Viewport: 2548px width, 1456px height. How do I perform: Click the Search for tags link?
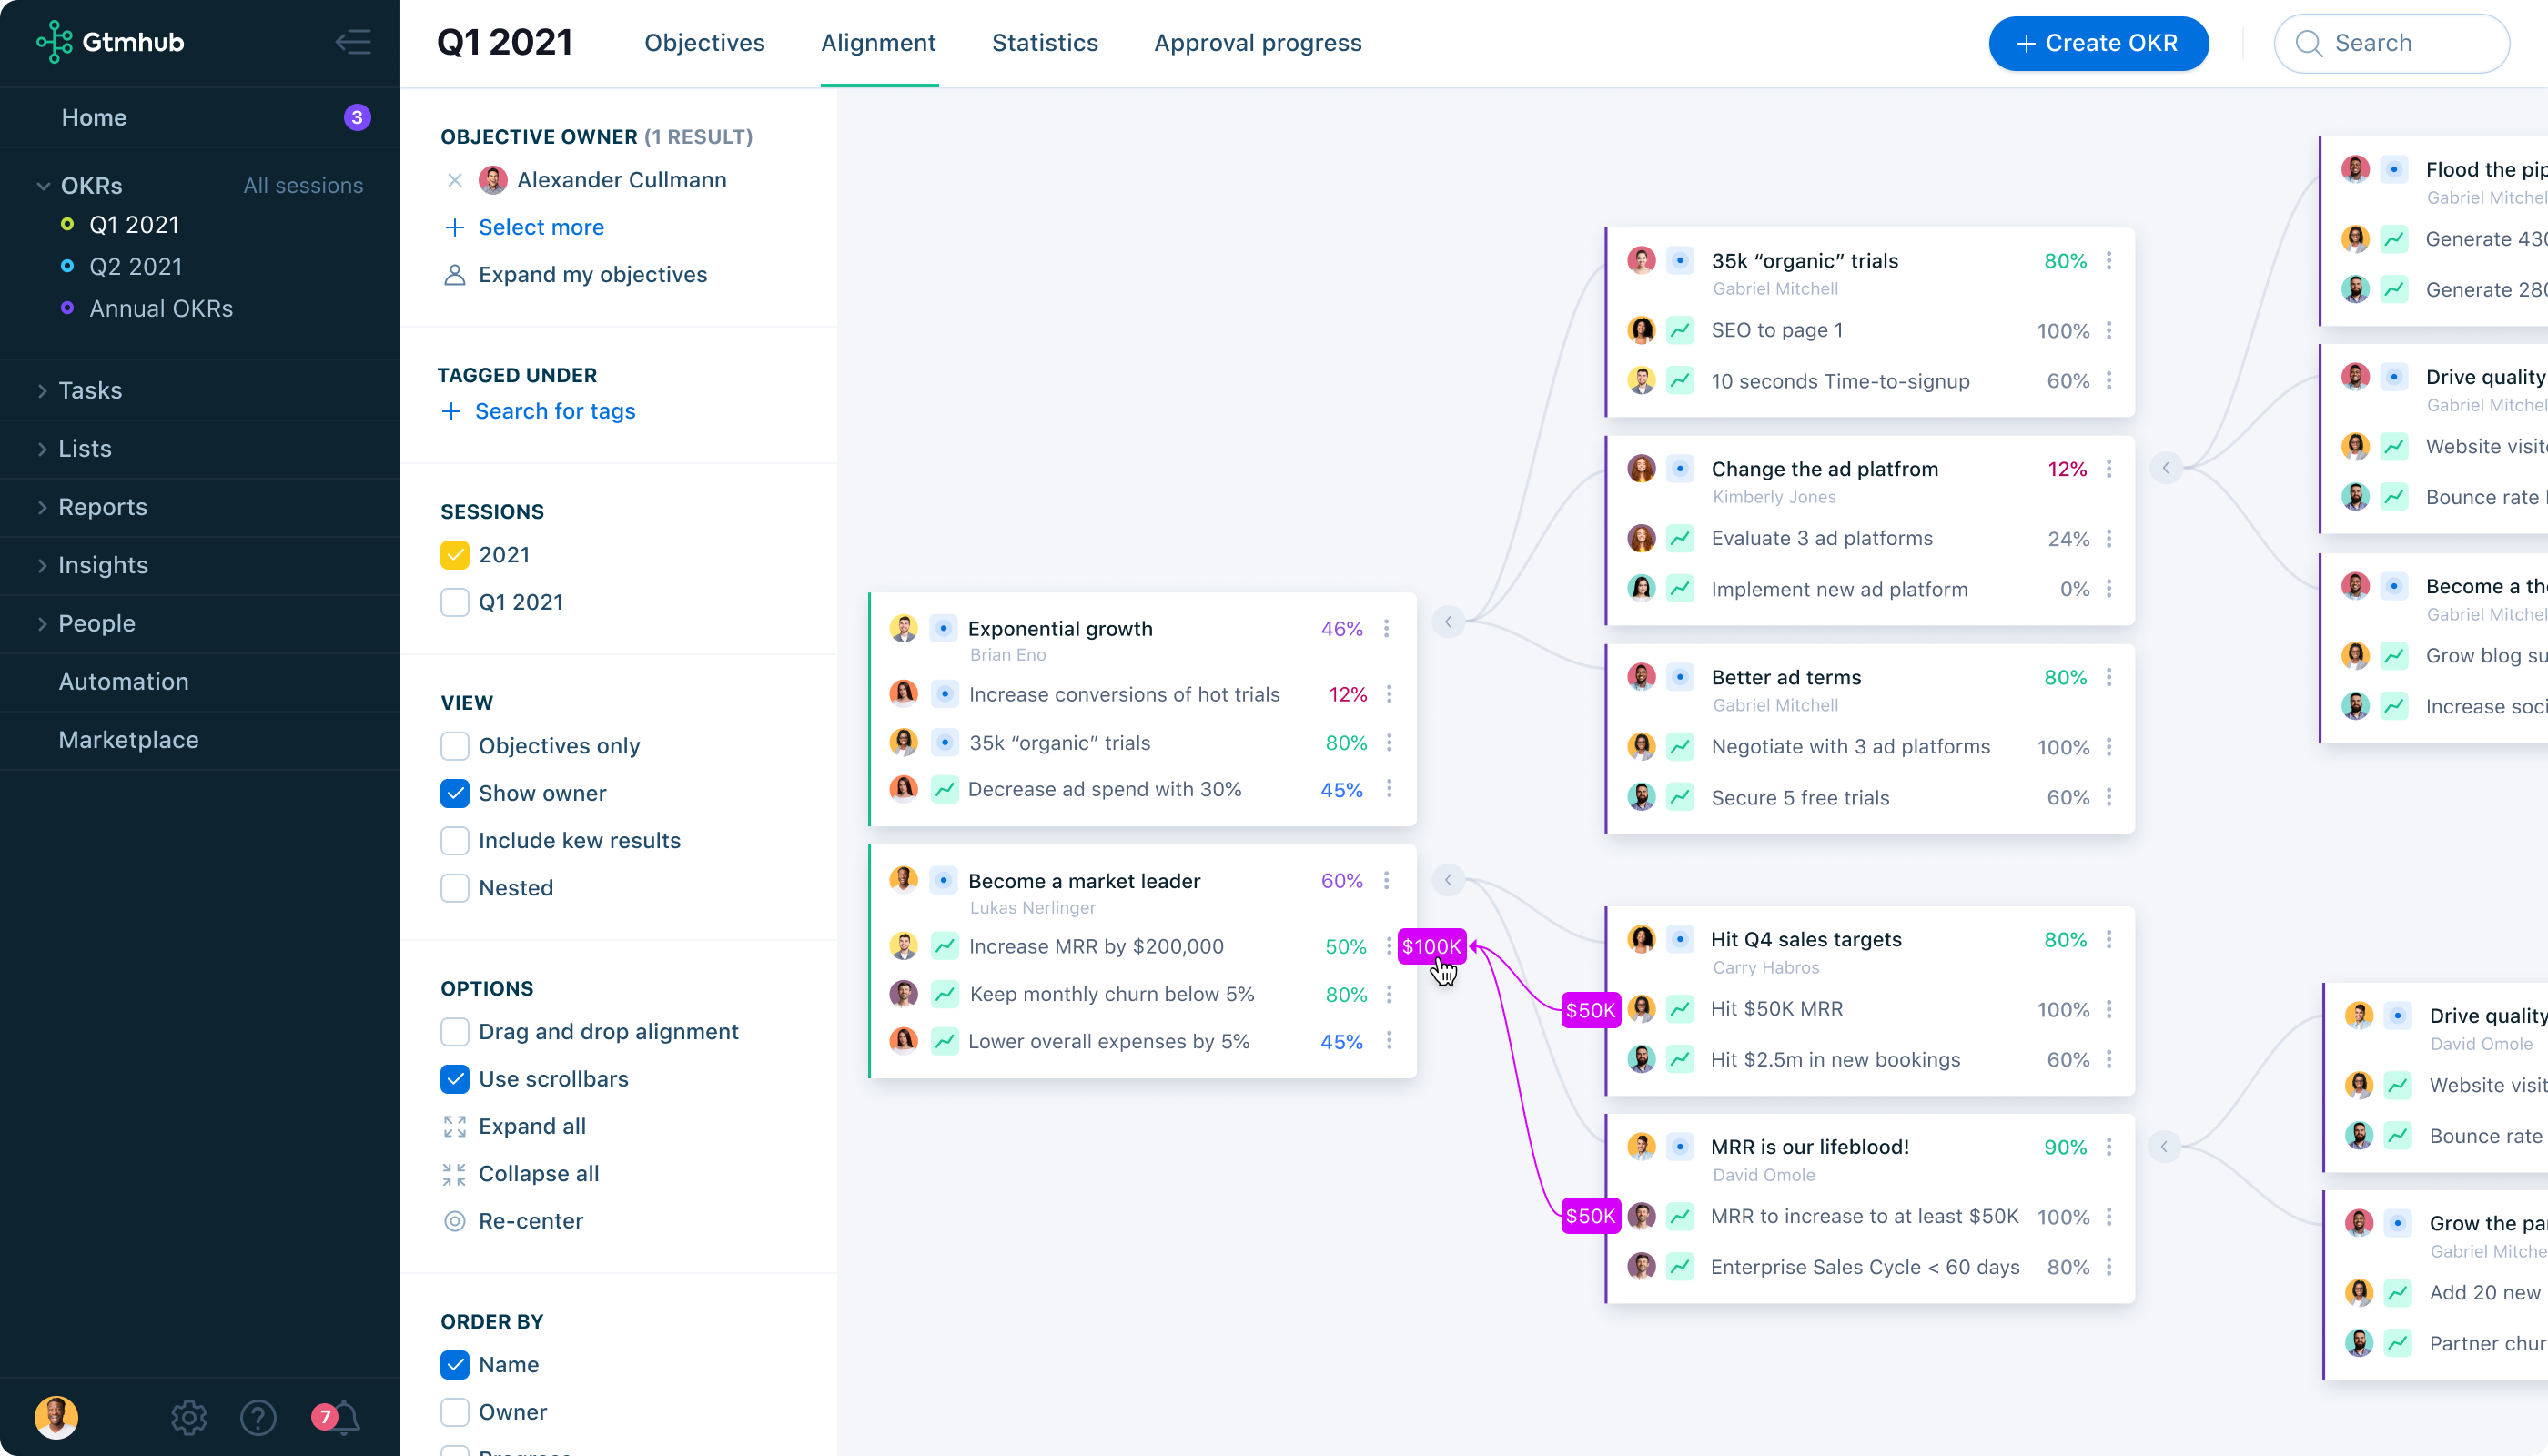554,411
